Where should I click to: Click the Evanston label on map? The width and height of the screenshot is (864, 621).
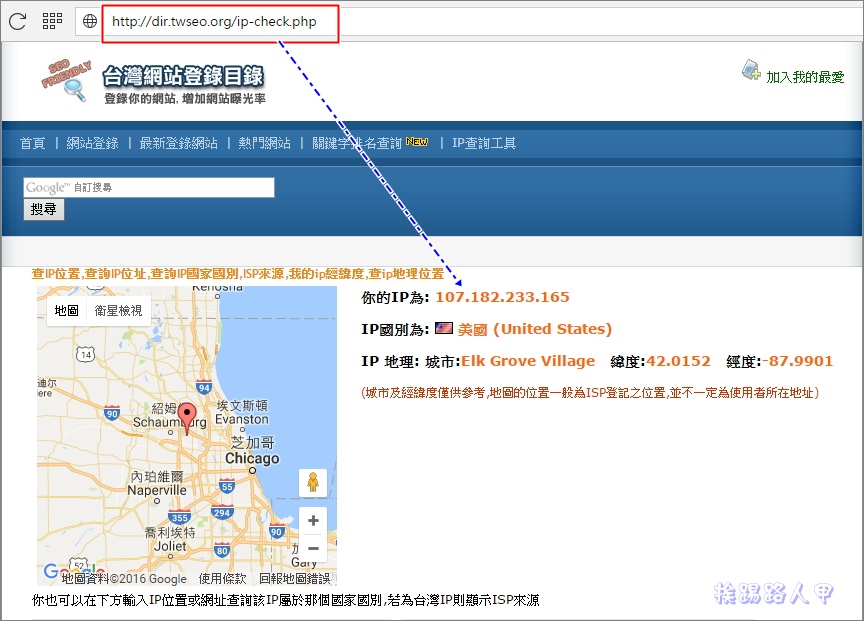click(x=242, y=419)
